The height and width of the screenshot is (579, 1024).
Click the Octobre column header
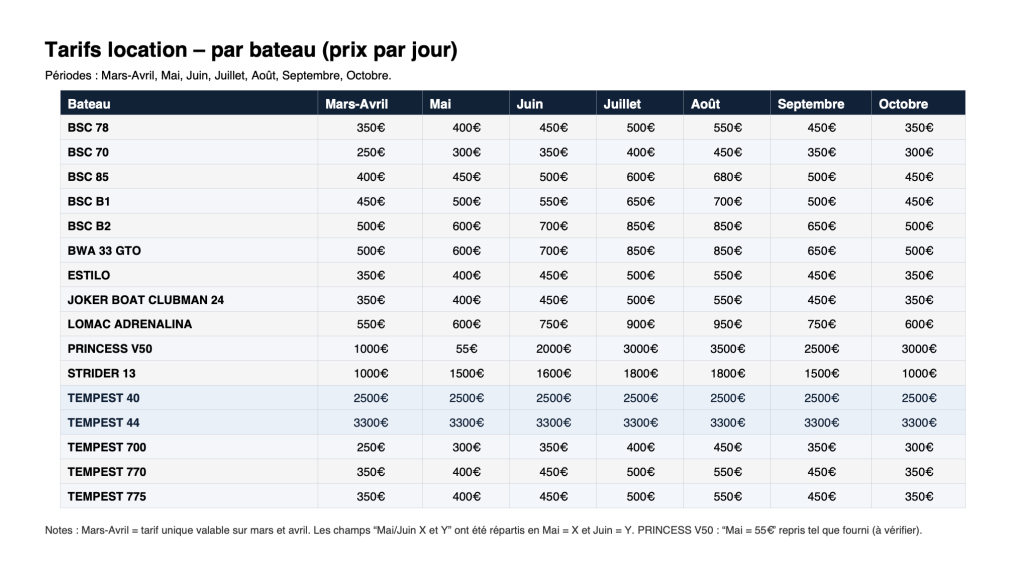[903, 104]
